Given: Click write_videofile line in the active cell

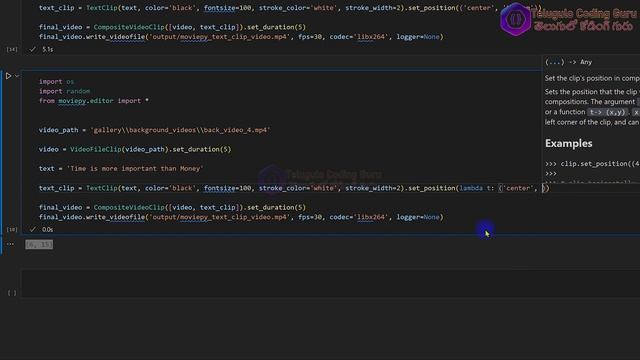Looking at the screenshot, I should pyautogui.click(x=241, y=217).
